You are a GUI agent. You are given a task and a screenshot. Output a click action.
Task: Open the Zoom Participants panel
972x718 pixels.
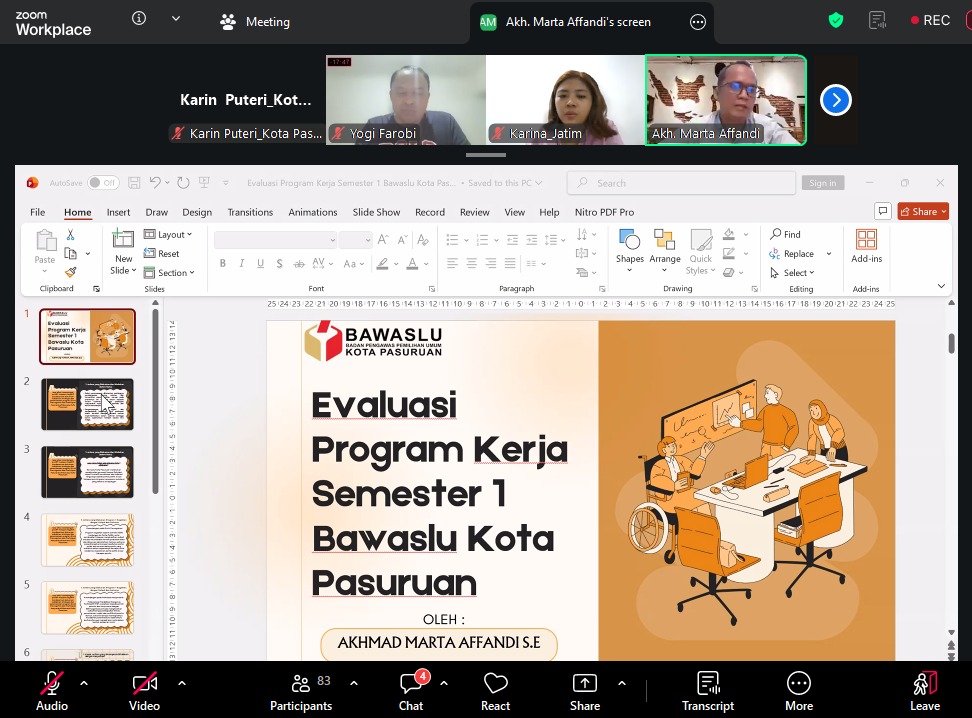[301, 691]
